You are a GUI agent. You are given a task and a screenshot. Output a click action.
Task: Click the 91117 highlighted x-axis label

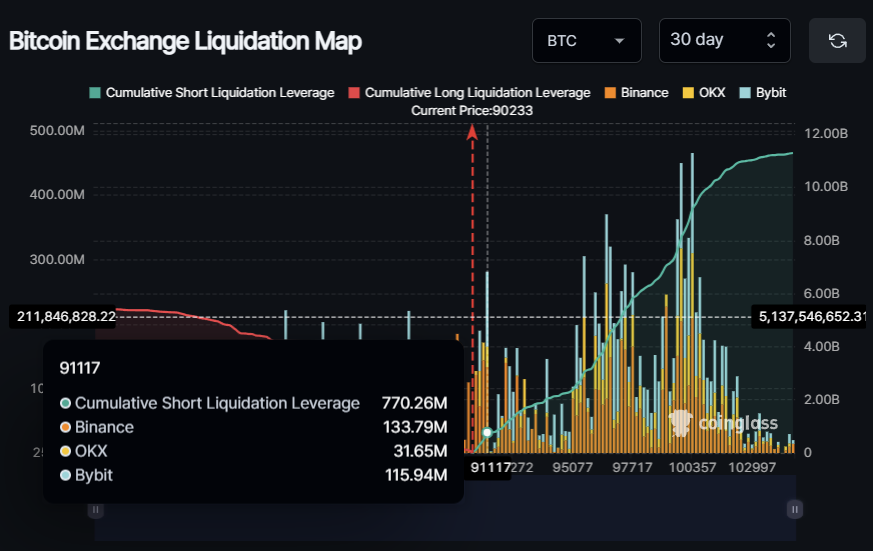(491, 467)
